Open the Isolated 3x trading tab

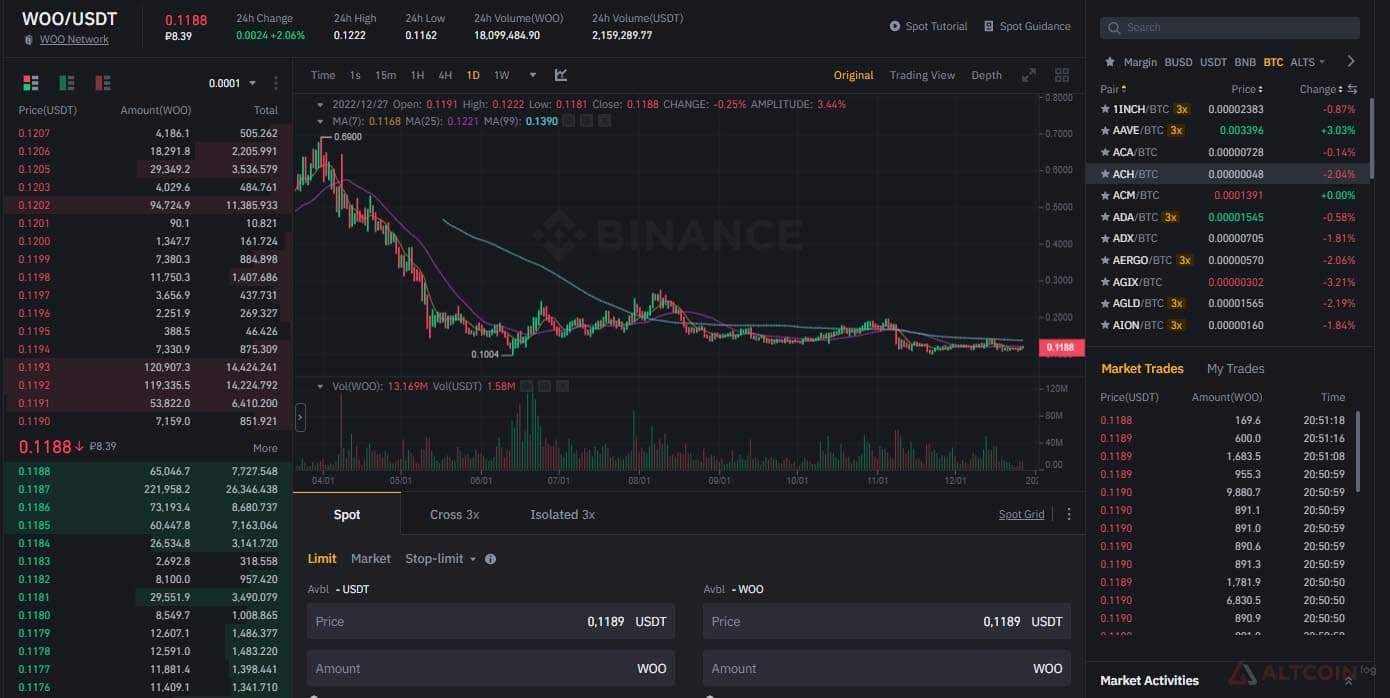coord(562,514)
